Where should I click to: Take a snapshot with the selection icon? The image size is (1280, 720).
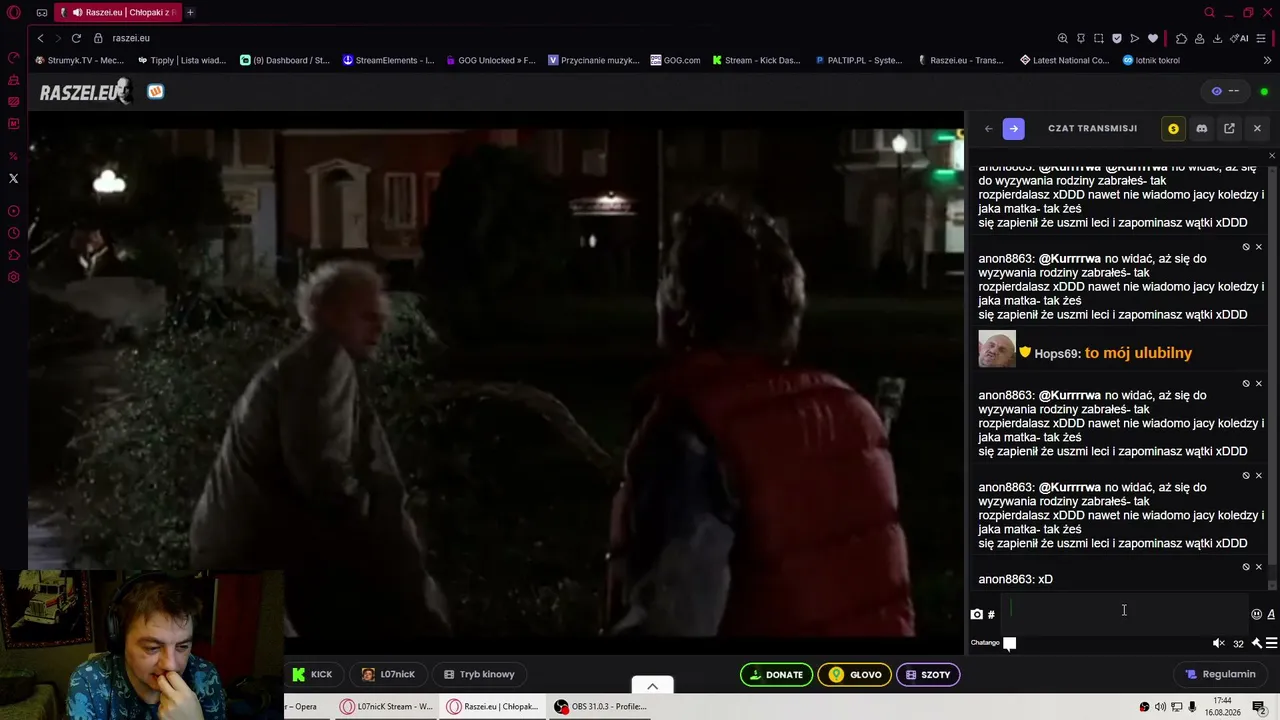click(x=1099, y=38)
